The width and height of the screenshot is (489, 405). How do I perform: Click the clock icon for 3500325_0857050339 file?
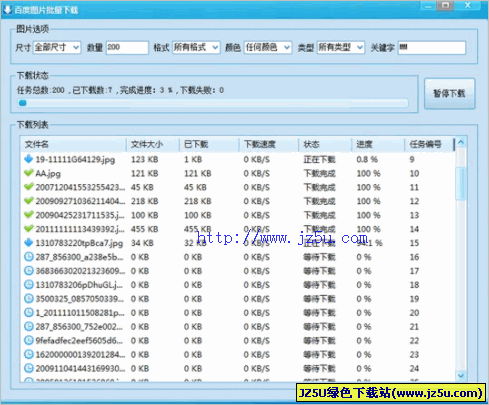tap(29, 299)
